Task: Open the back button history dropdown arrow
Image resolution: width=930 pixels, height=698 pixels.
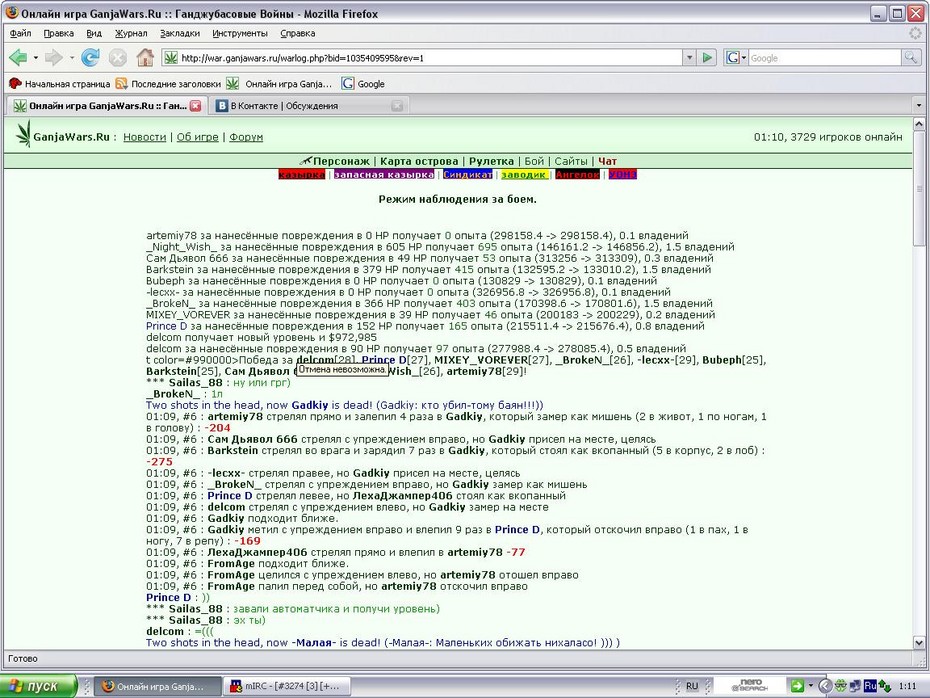Action: point(36,58)
